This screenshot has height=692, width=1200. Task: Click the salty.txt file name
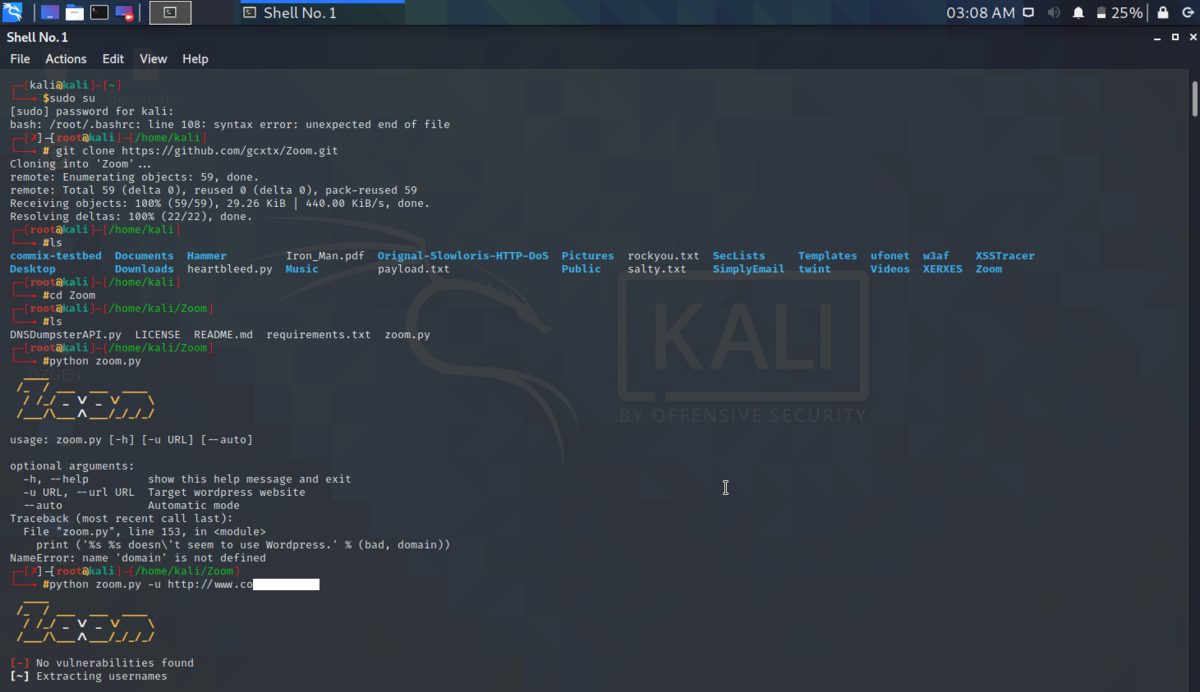(x=657, y=269)
